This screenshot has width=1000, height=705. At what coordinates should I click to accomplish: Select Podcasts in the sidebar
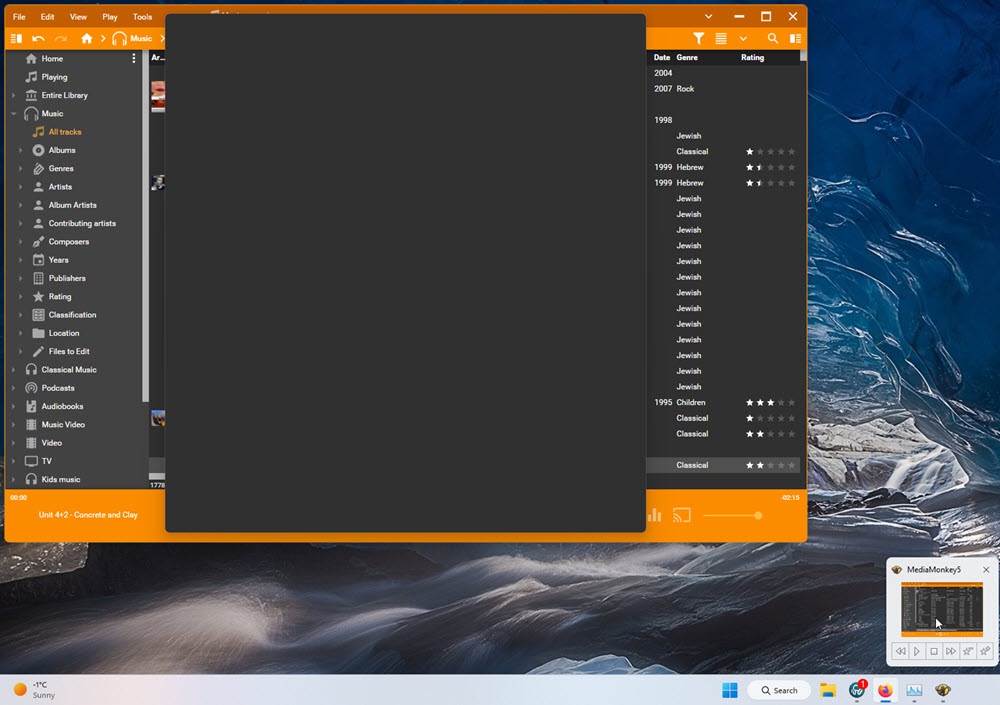pyautogui.click(x=57, y=388)
